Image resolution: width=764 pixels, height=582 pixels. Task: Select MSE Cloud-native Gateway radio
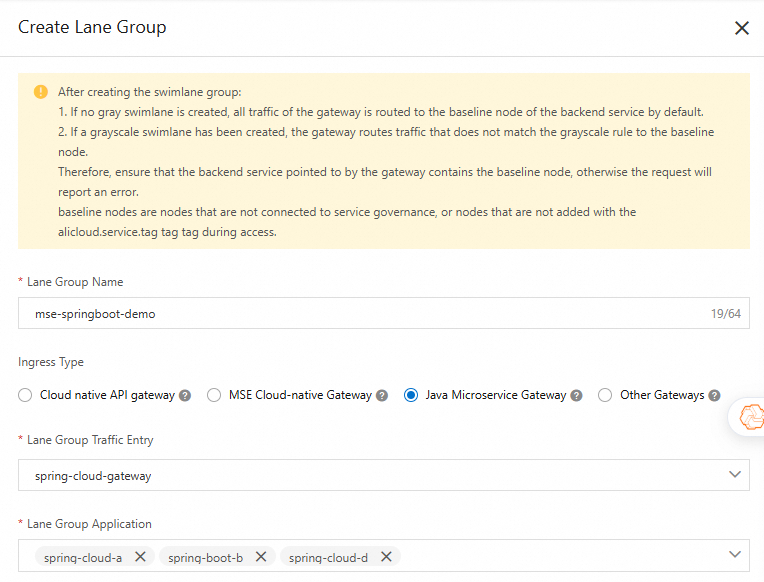[x=214, y=395]
